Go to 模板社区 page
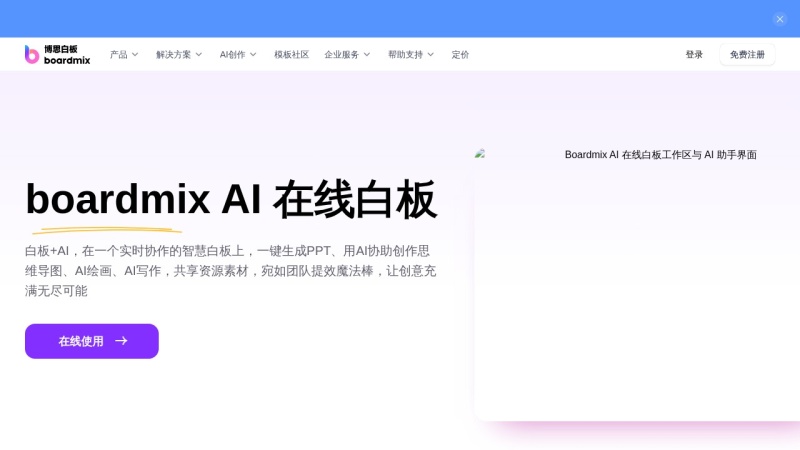 click(291, 55)
